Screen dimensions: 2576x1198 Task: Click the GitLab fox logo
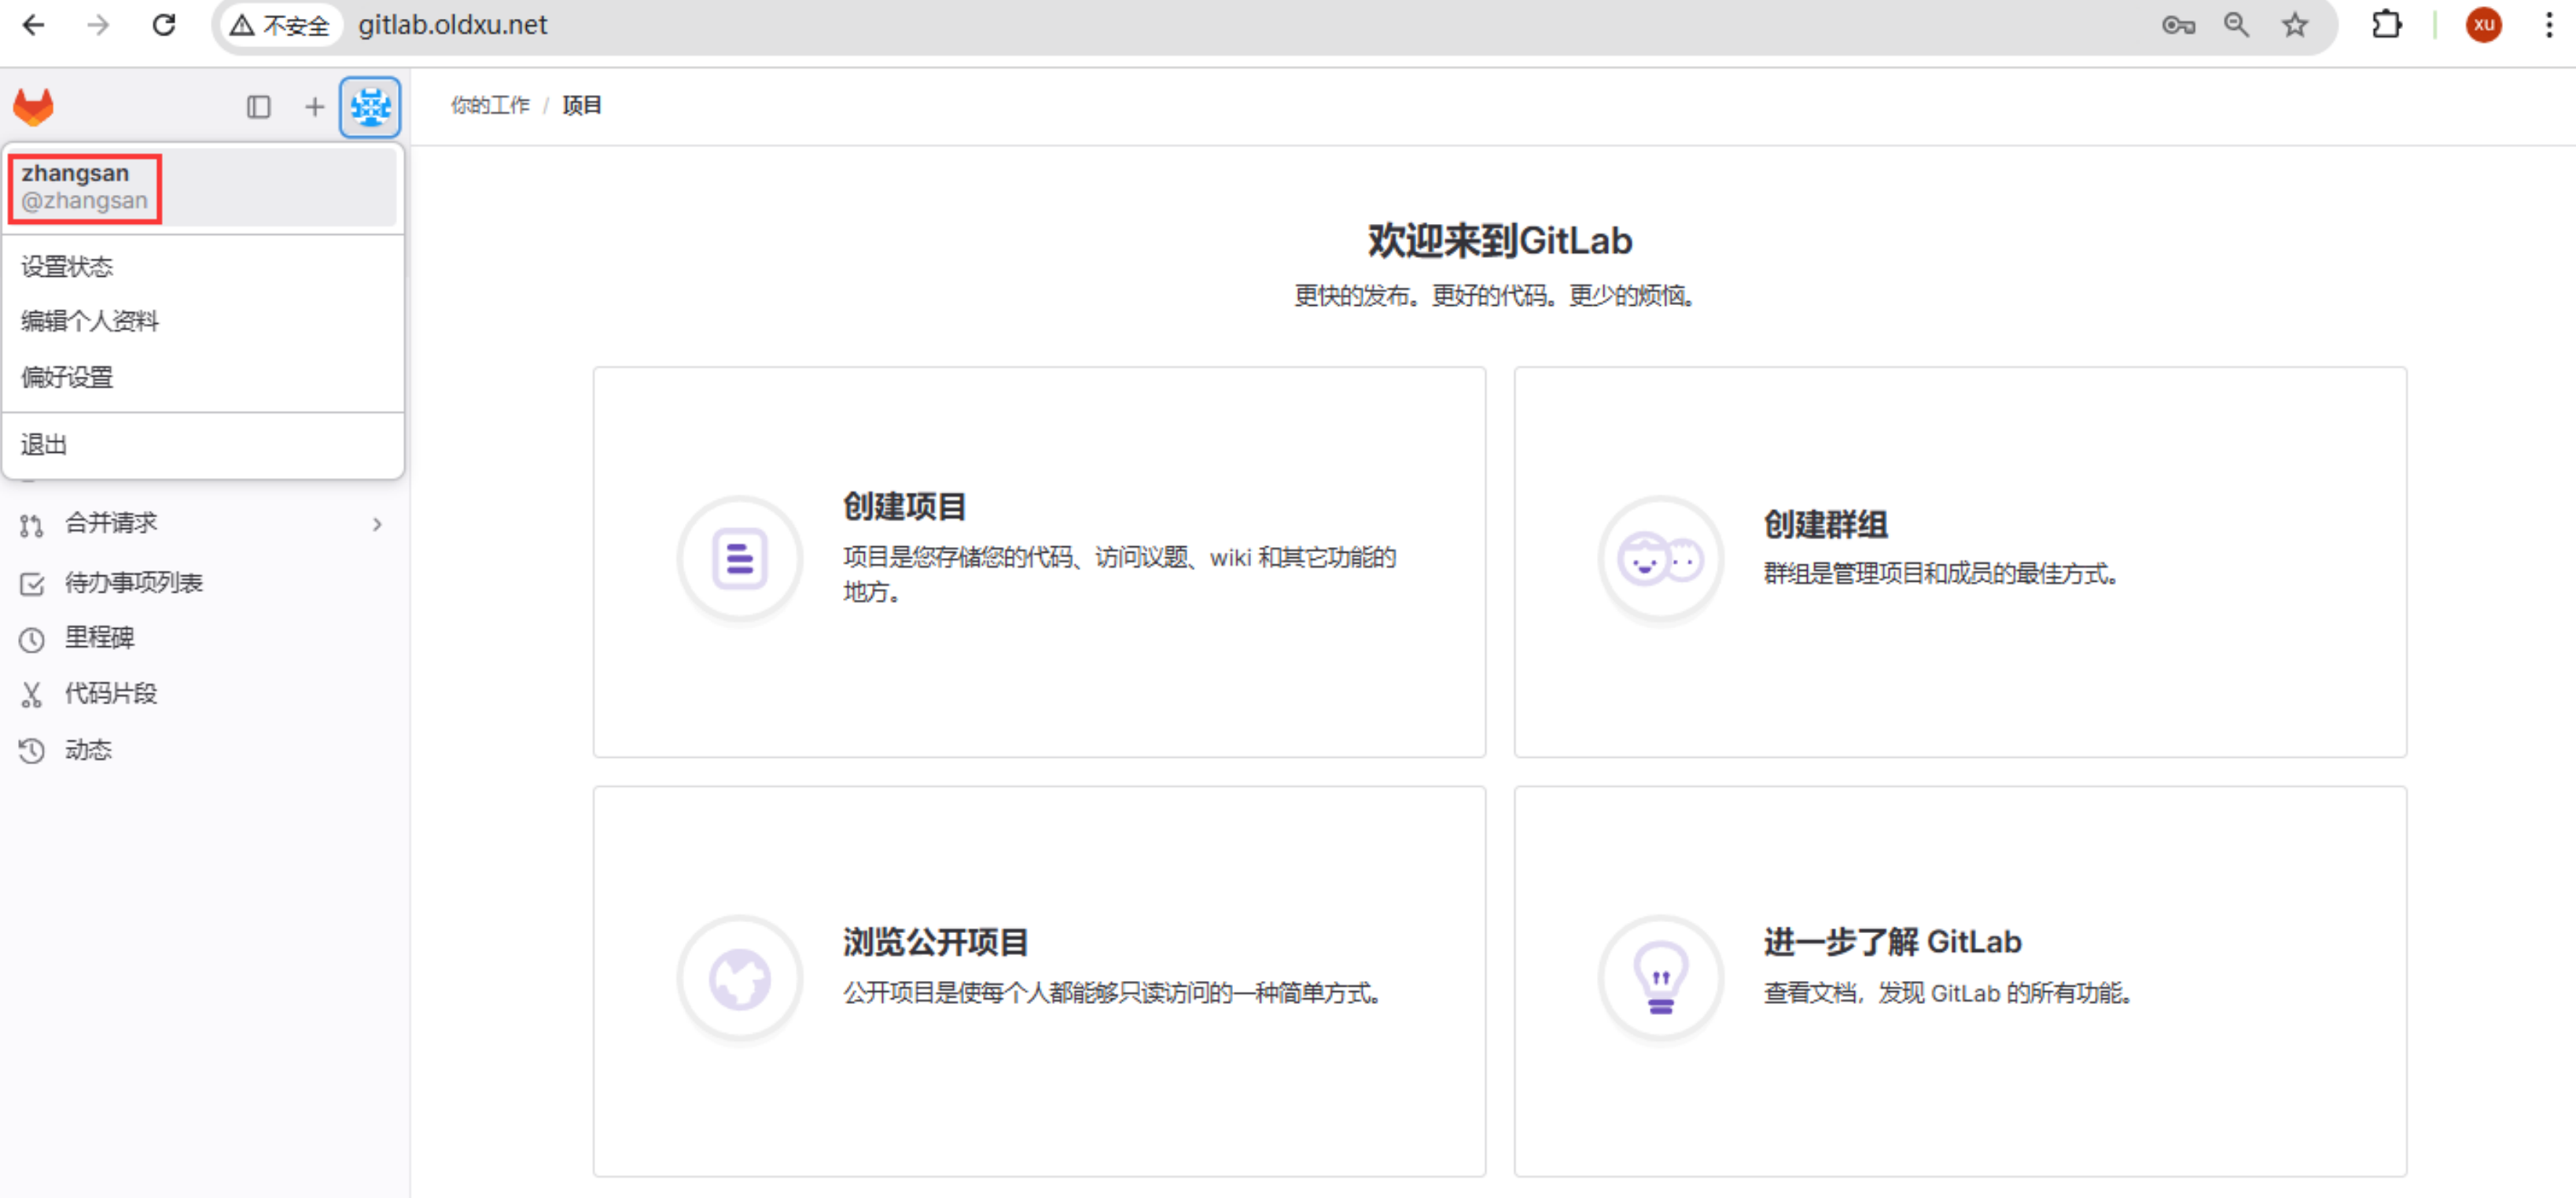[x=33, y=106]
